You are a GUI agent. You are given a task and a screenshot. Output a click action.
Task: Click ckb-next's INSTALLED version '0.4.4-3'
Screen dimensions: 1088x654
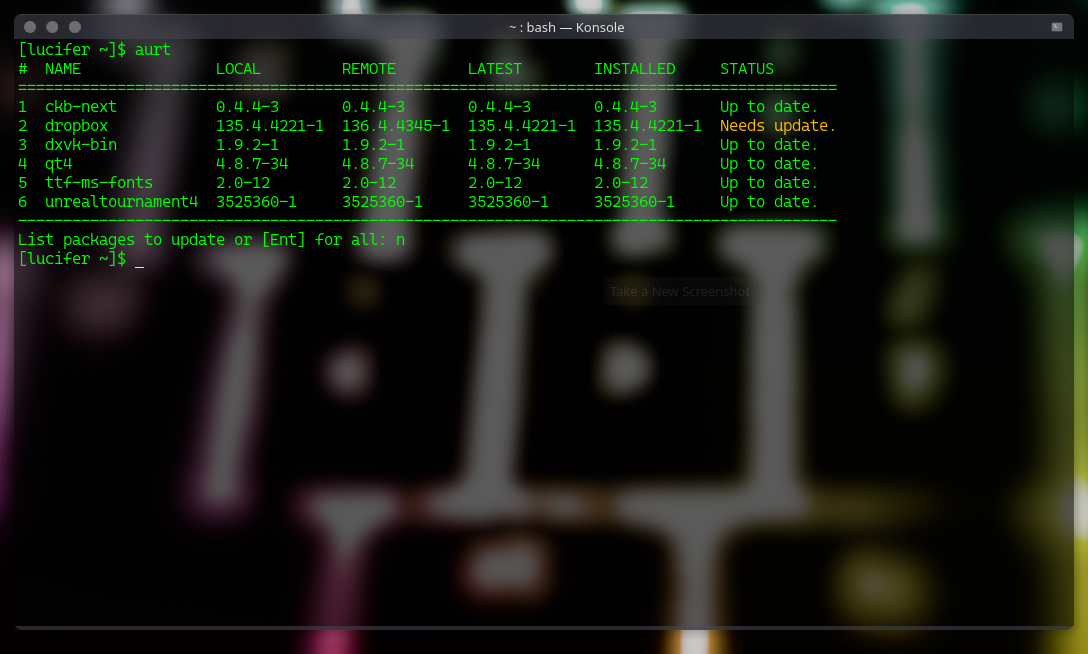coord(625,107)
